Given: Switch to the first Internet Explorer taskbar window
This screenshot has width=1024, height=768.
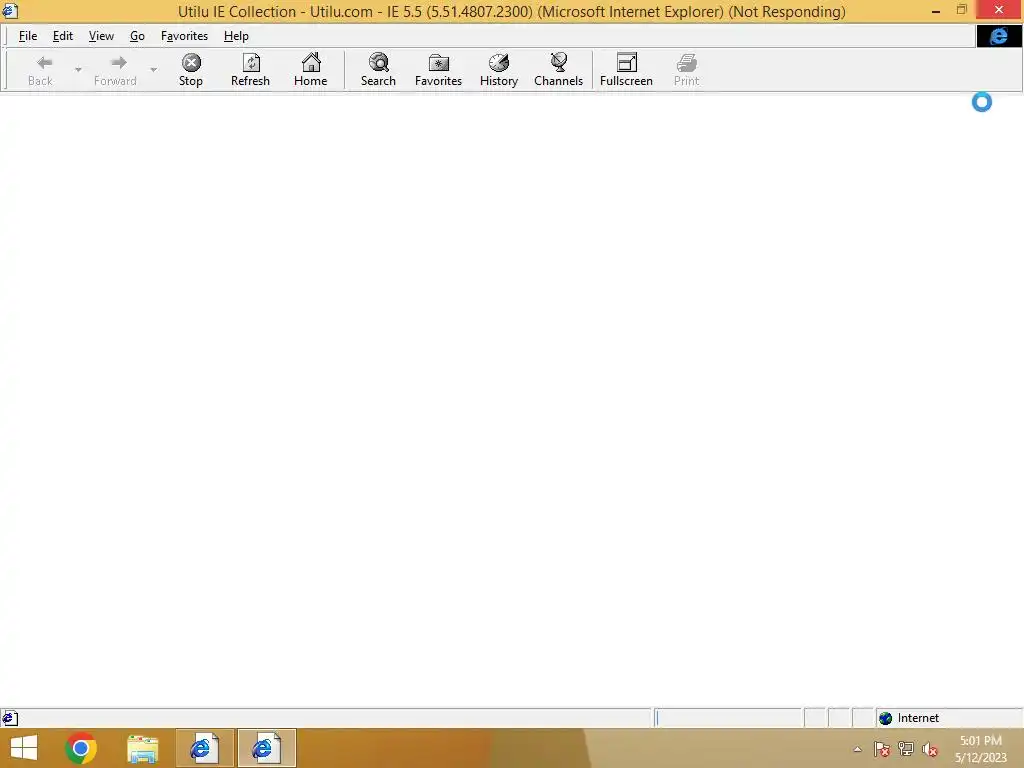Looking at the screenshot, I should click(x=204, y=748).
